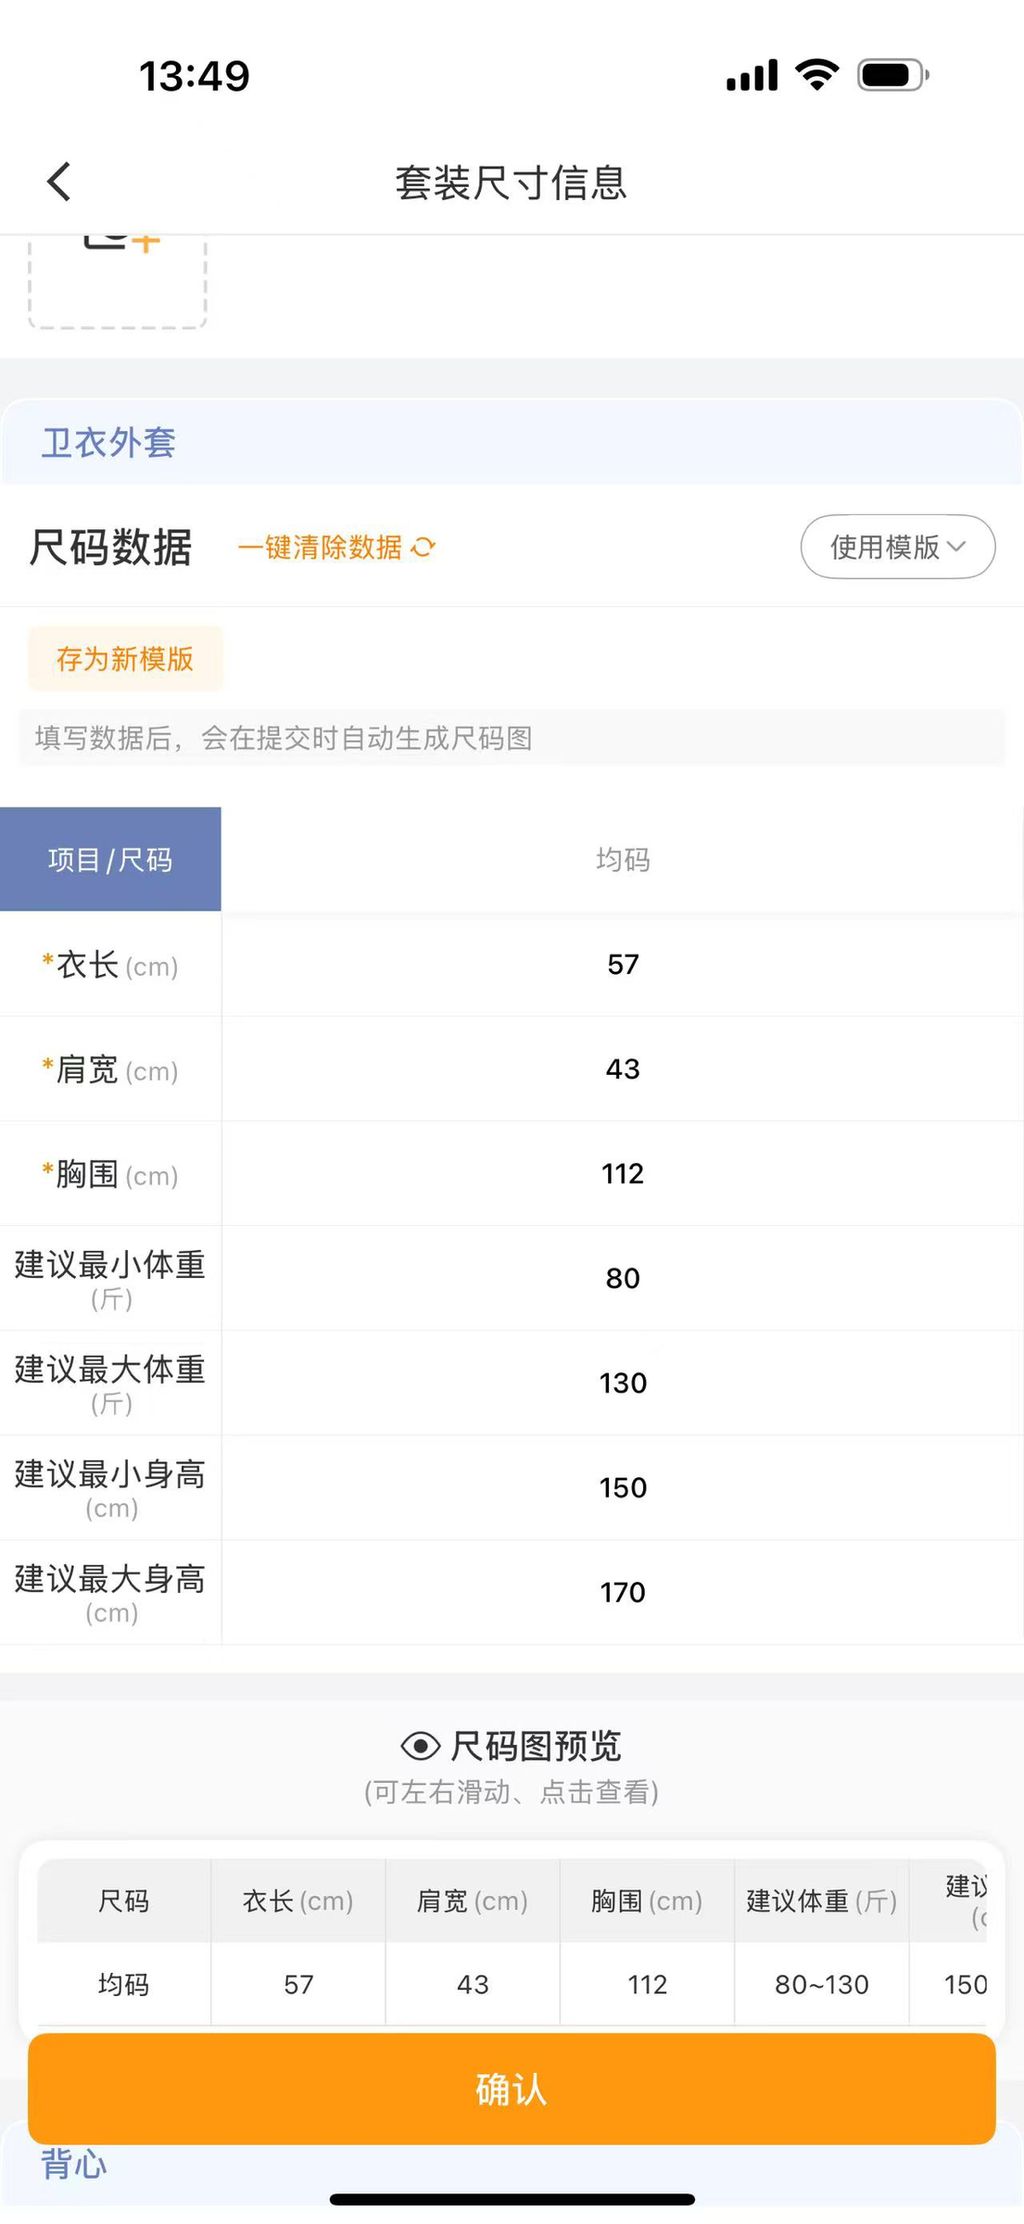Edit 建议最小体重 value 80
The image size is (1024, 2224).
click(x=623, y=1278)
